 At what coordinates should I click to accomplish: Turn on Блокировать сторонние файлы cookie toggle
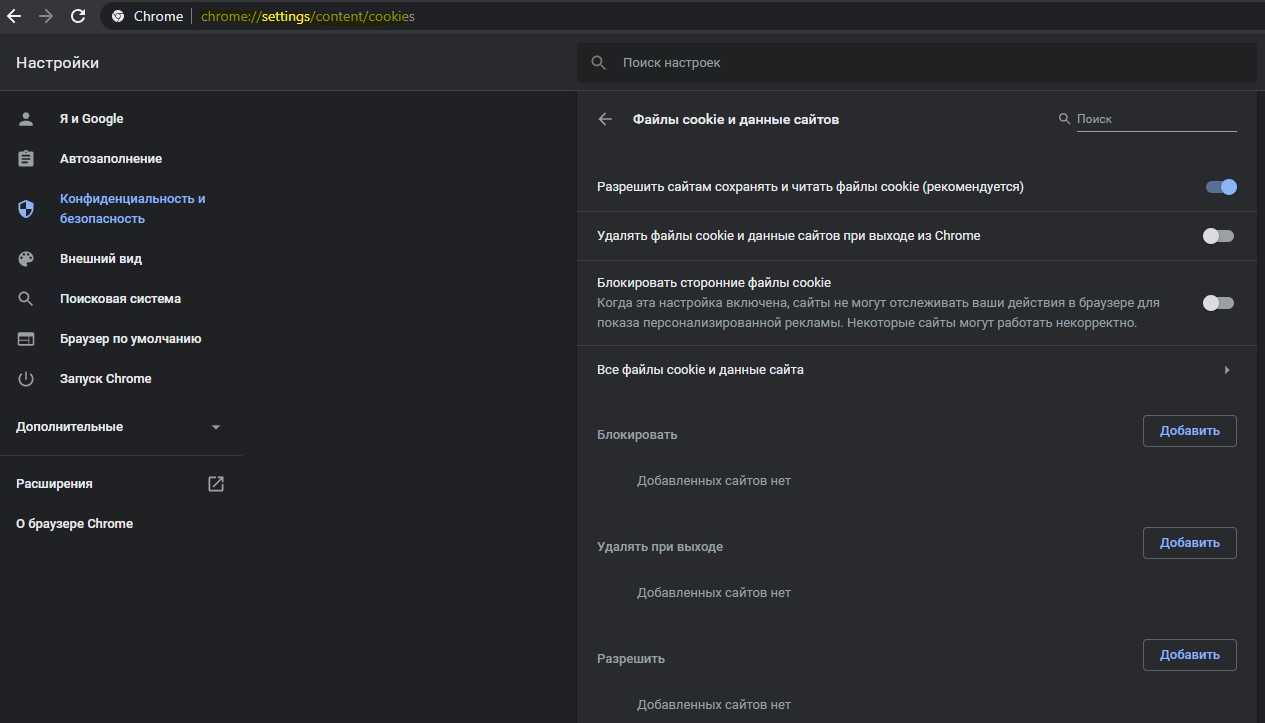[1218, 303]
